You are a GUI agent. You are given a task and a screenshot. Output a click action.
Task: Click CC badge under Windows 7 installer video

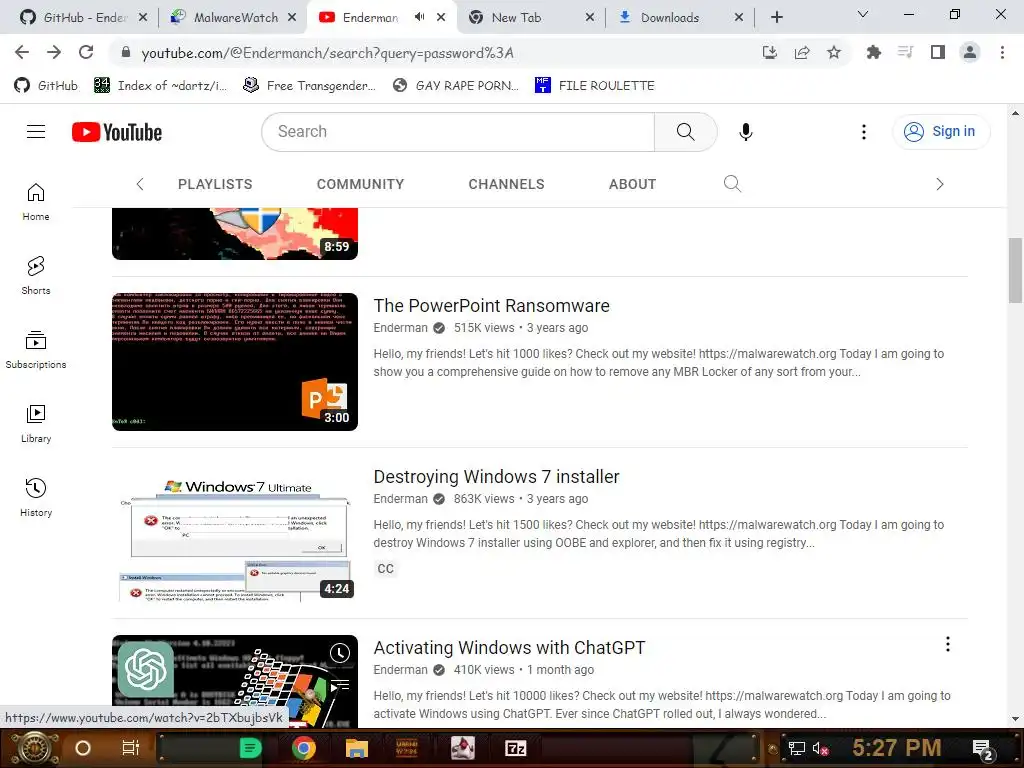click(385, 569)
